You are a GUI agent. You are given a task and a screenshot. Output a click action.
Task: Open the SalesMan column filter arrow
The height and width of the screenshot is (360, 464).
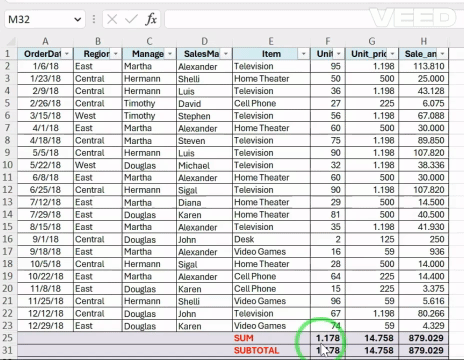coord(226,54)
